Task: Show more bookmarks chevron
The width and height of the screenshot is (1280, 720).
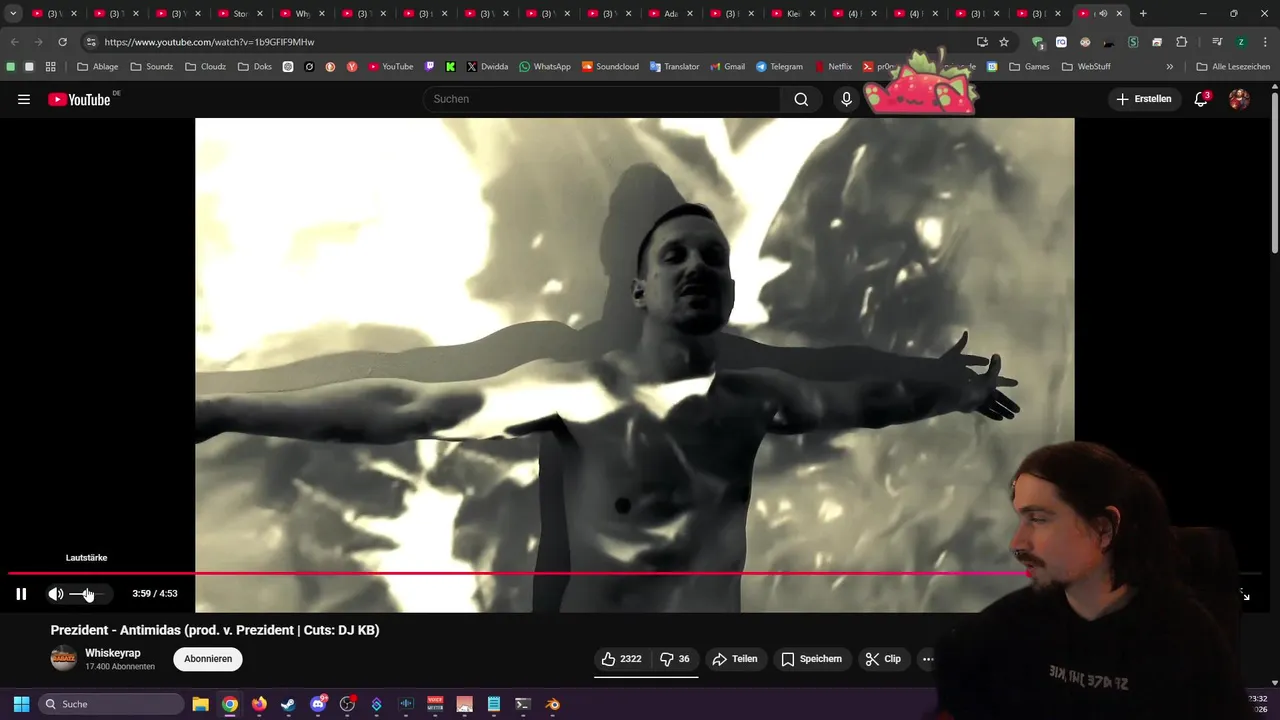Action: coord(1170,67)
